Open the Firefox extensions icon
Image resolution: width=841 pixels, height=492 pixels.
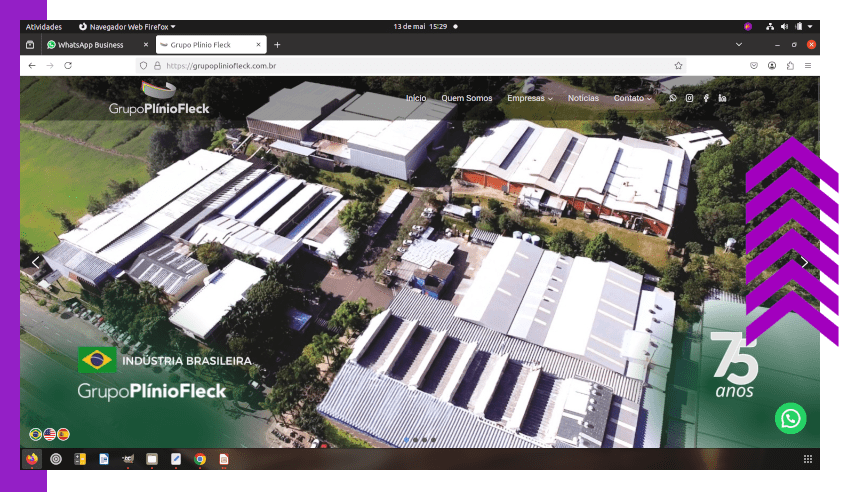[790, 65]
